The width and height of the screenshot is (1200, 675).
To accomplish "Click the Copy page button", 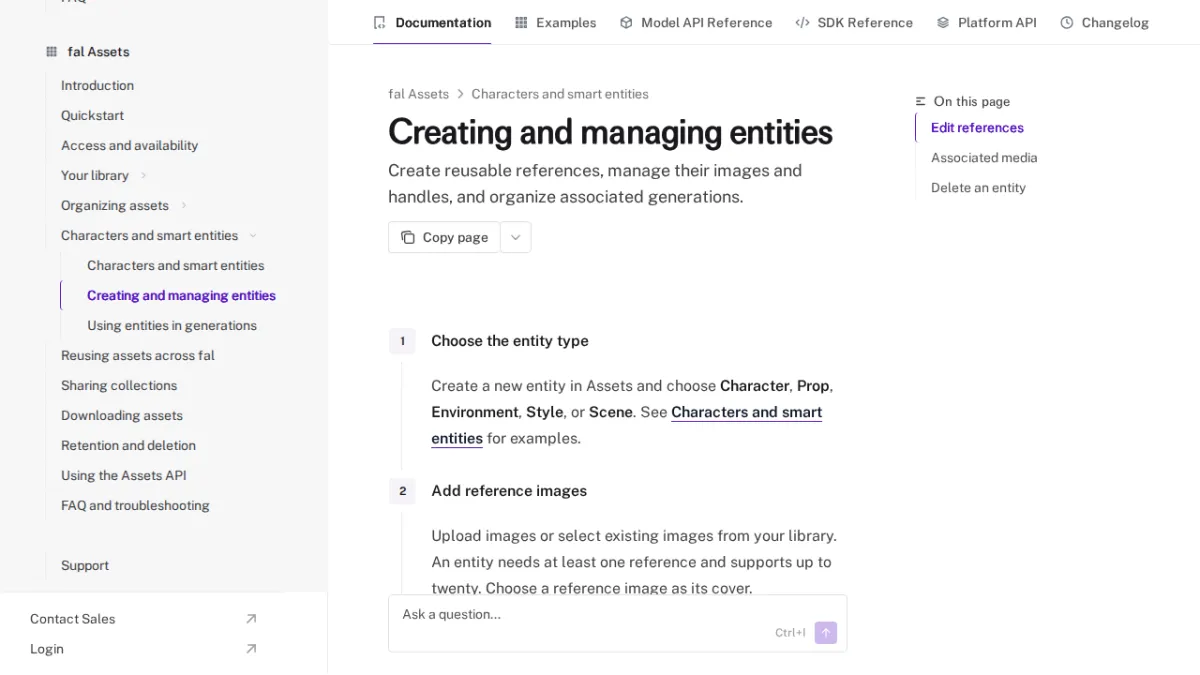I will tap(444, 238).
